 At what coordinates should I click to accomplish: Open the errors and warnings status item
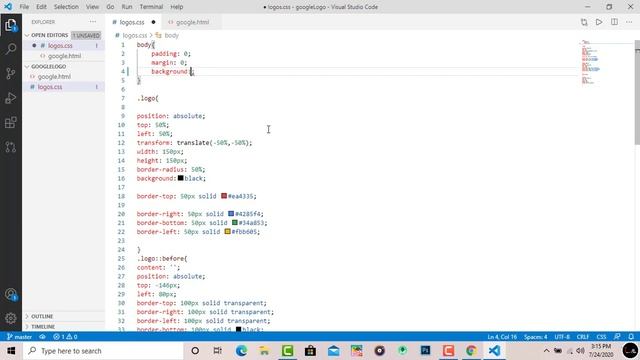65,337
